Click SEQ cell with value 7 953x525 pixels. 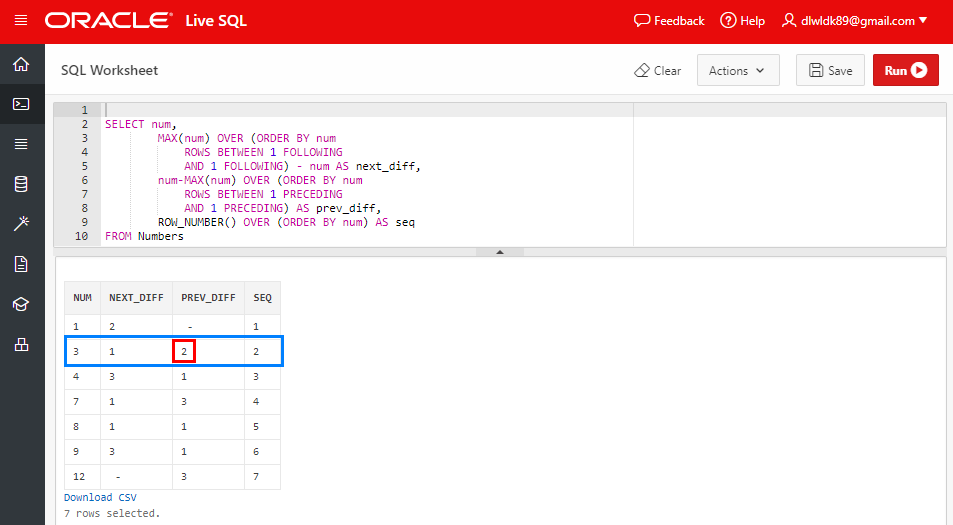[x=263, y=476]
